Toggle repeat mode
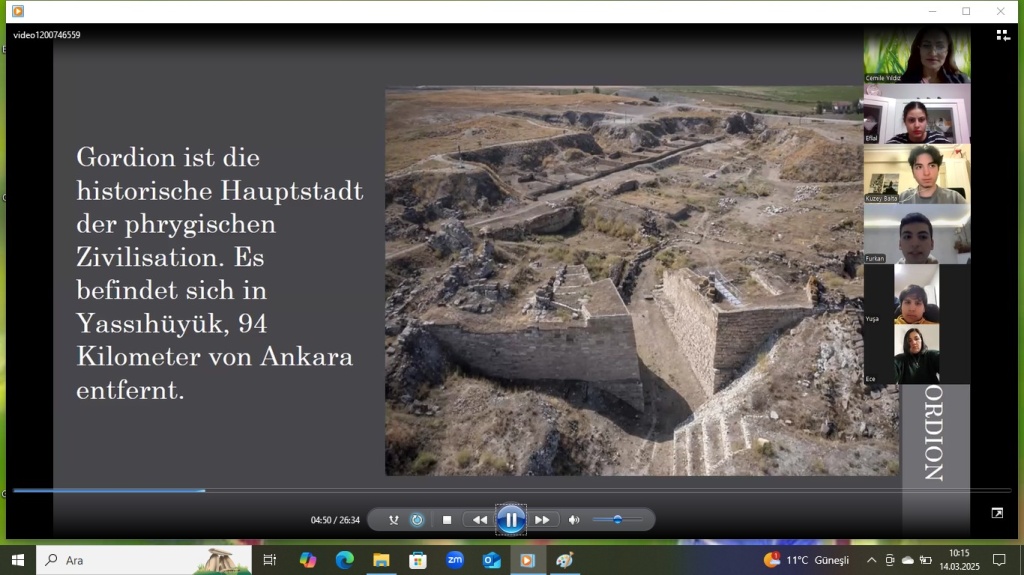The image size is (1024, 575). pos(417,520)
